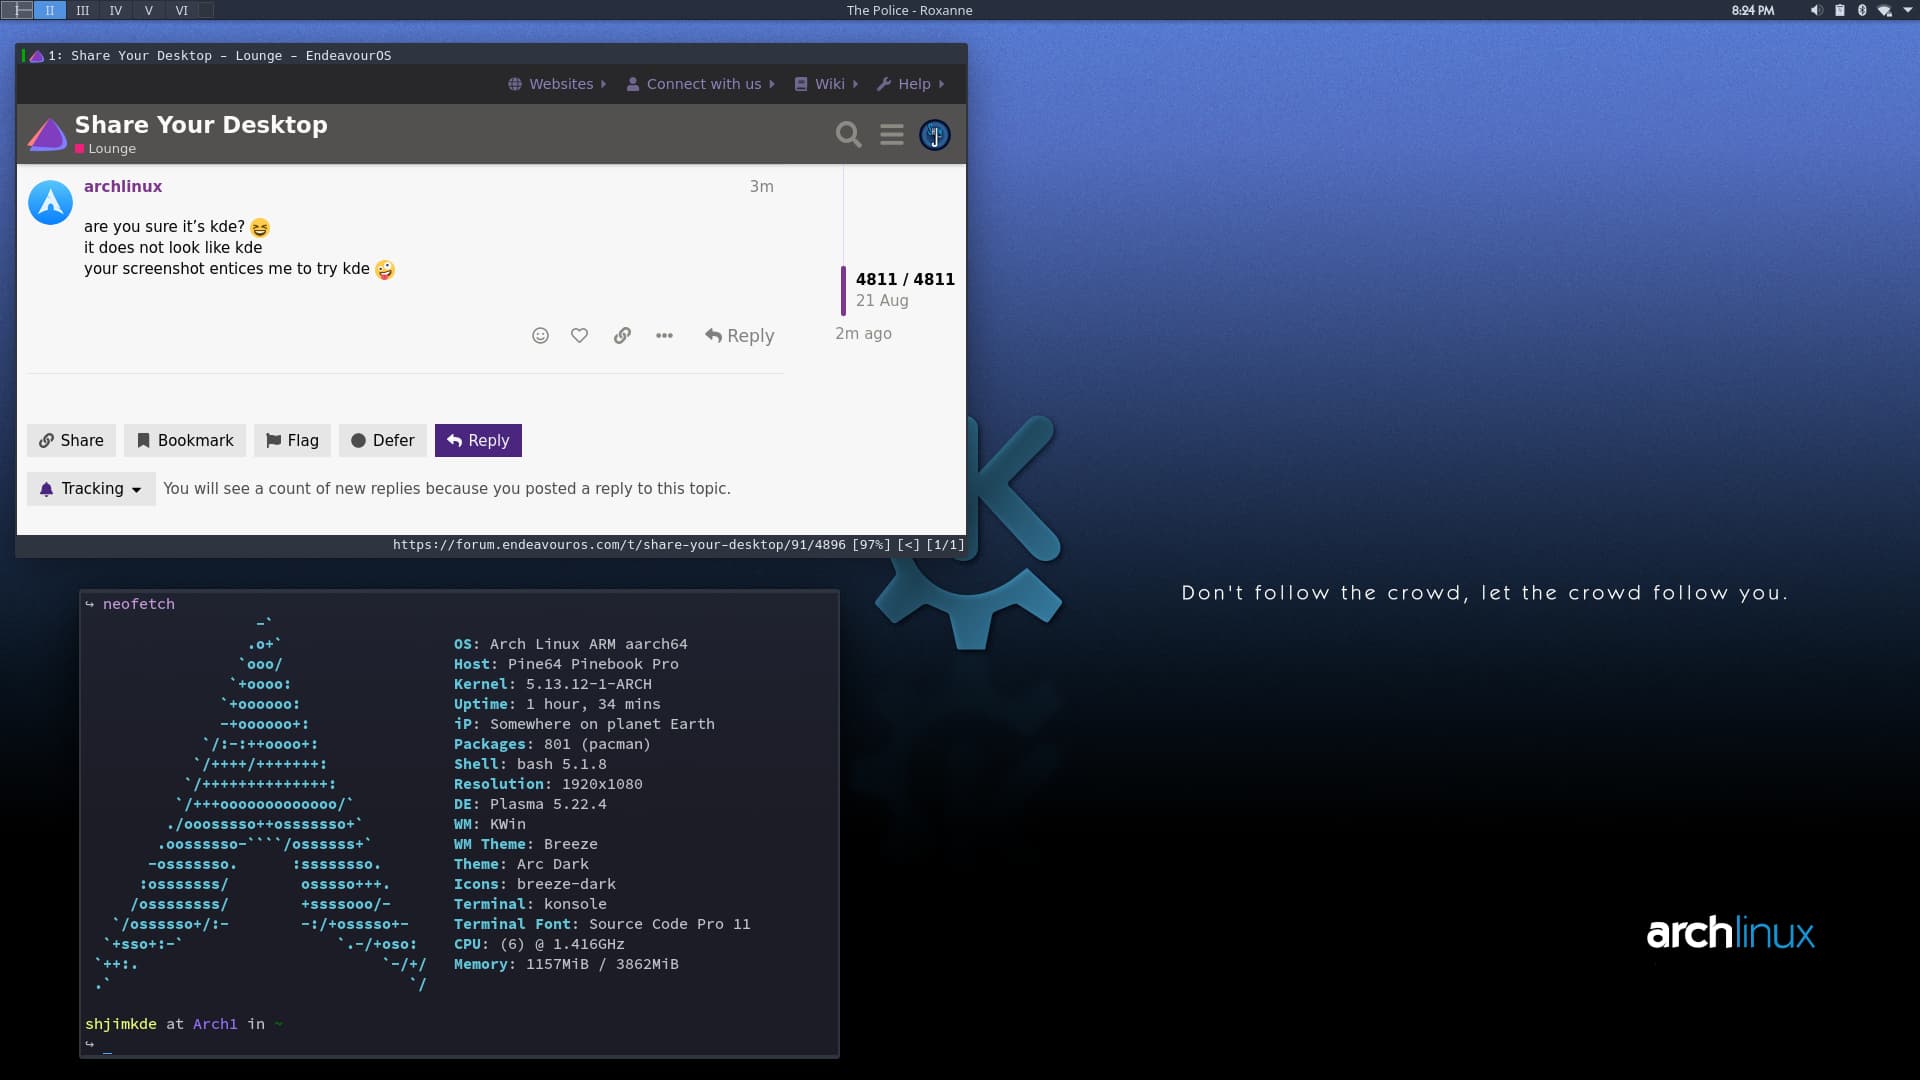
Task: Click the zany face emoji after "try kde"
Action: tap(385, 269)
